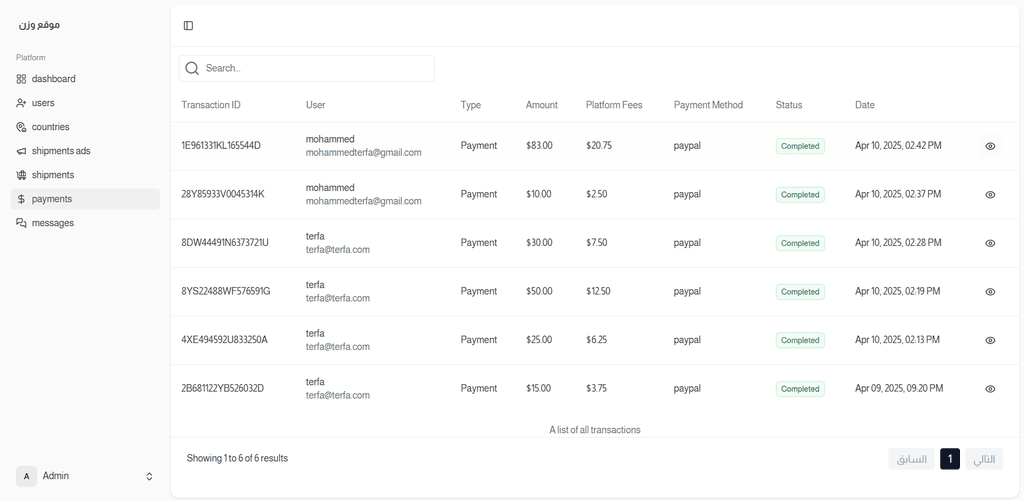Click the shipments ads megaphone icon
The height and width of the screenshot is (501, 1024).
[22, 151]
